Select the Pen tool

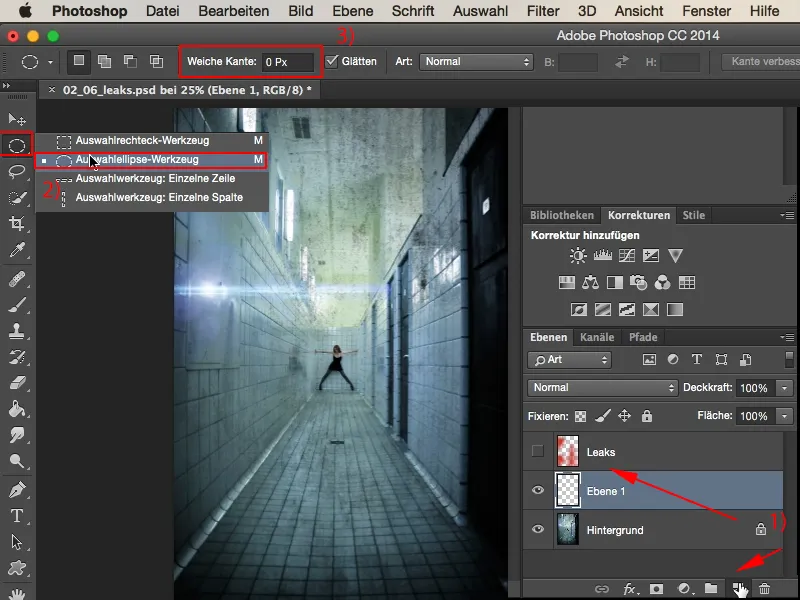(x=17, y=490)
